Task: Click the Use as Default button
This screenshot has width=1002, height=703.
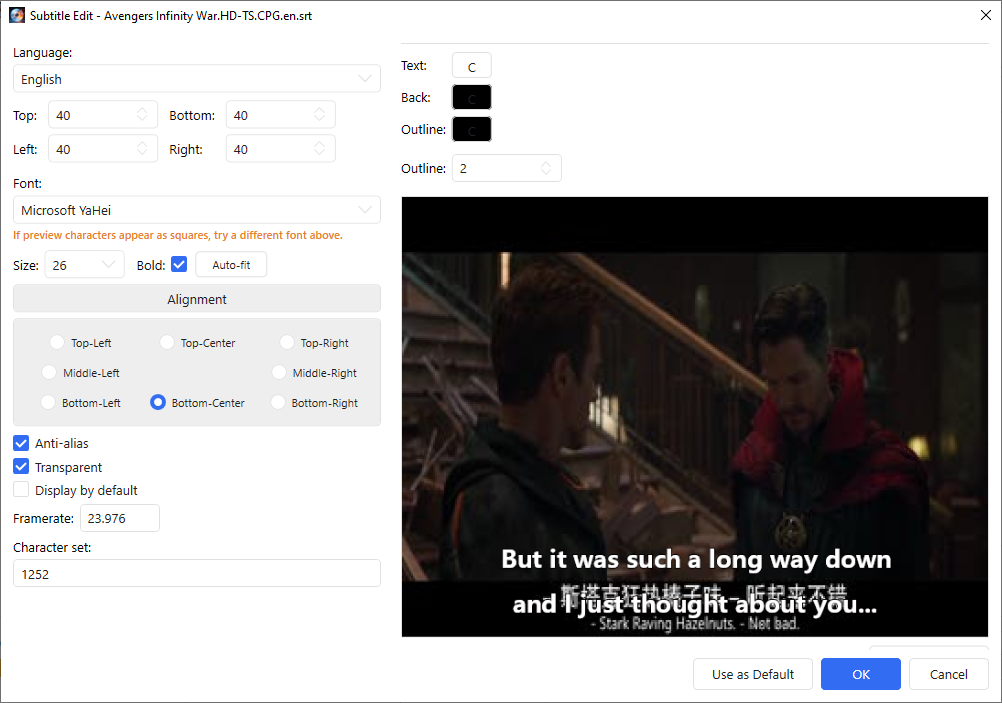Action: 753,674
